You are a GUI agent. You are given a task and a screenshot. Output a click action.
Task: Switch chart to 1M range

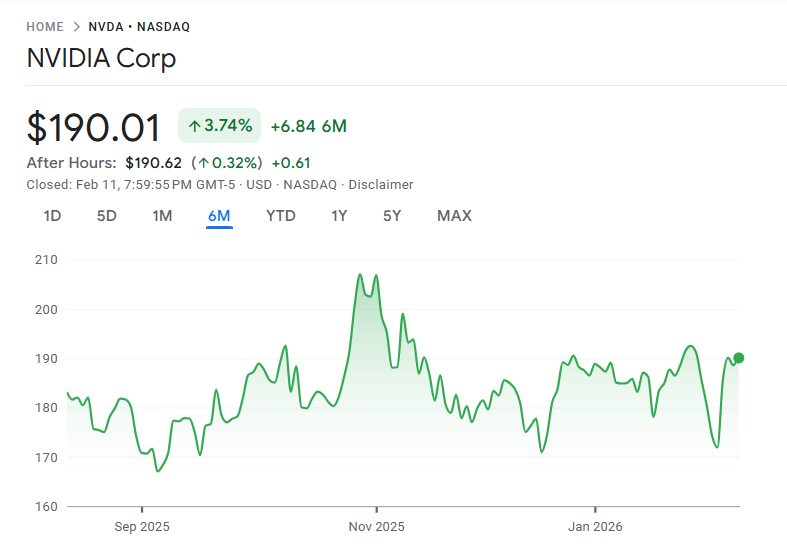click(162, 216)
